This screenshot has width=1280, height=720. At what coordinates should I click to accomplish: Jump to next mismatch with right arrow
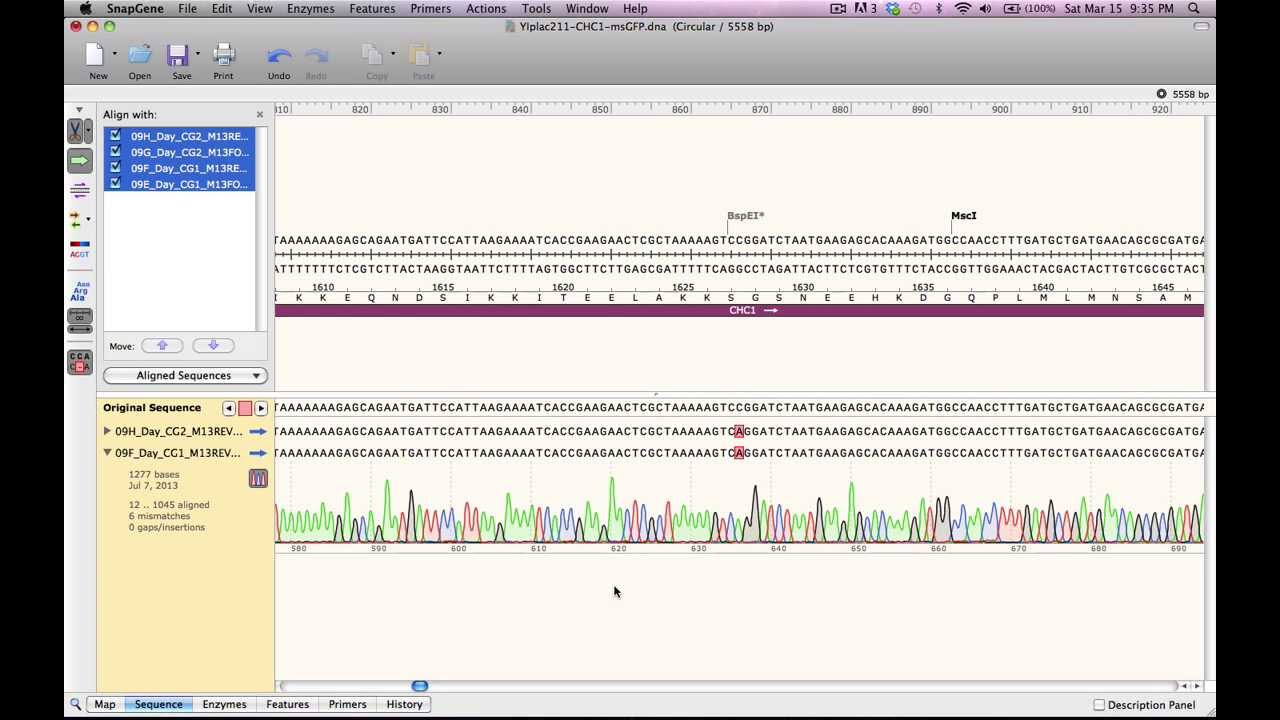click(x=261, y=408)
